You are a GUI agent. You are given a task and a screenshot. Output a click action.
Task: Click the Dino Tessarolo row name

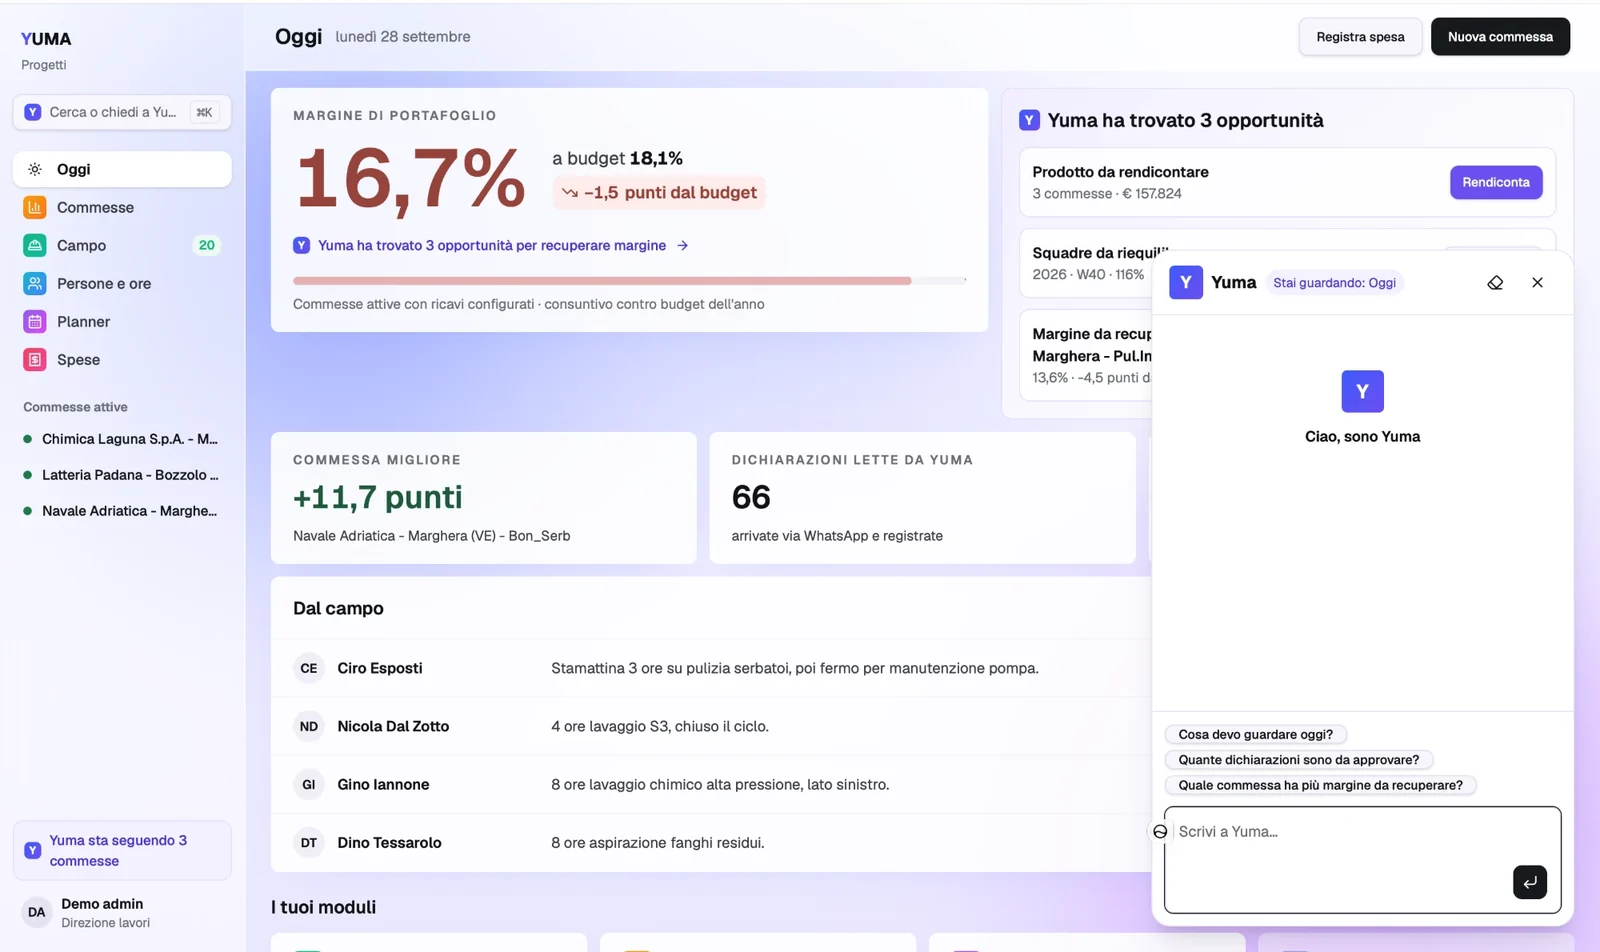coord(389,842)
